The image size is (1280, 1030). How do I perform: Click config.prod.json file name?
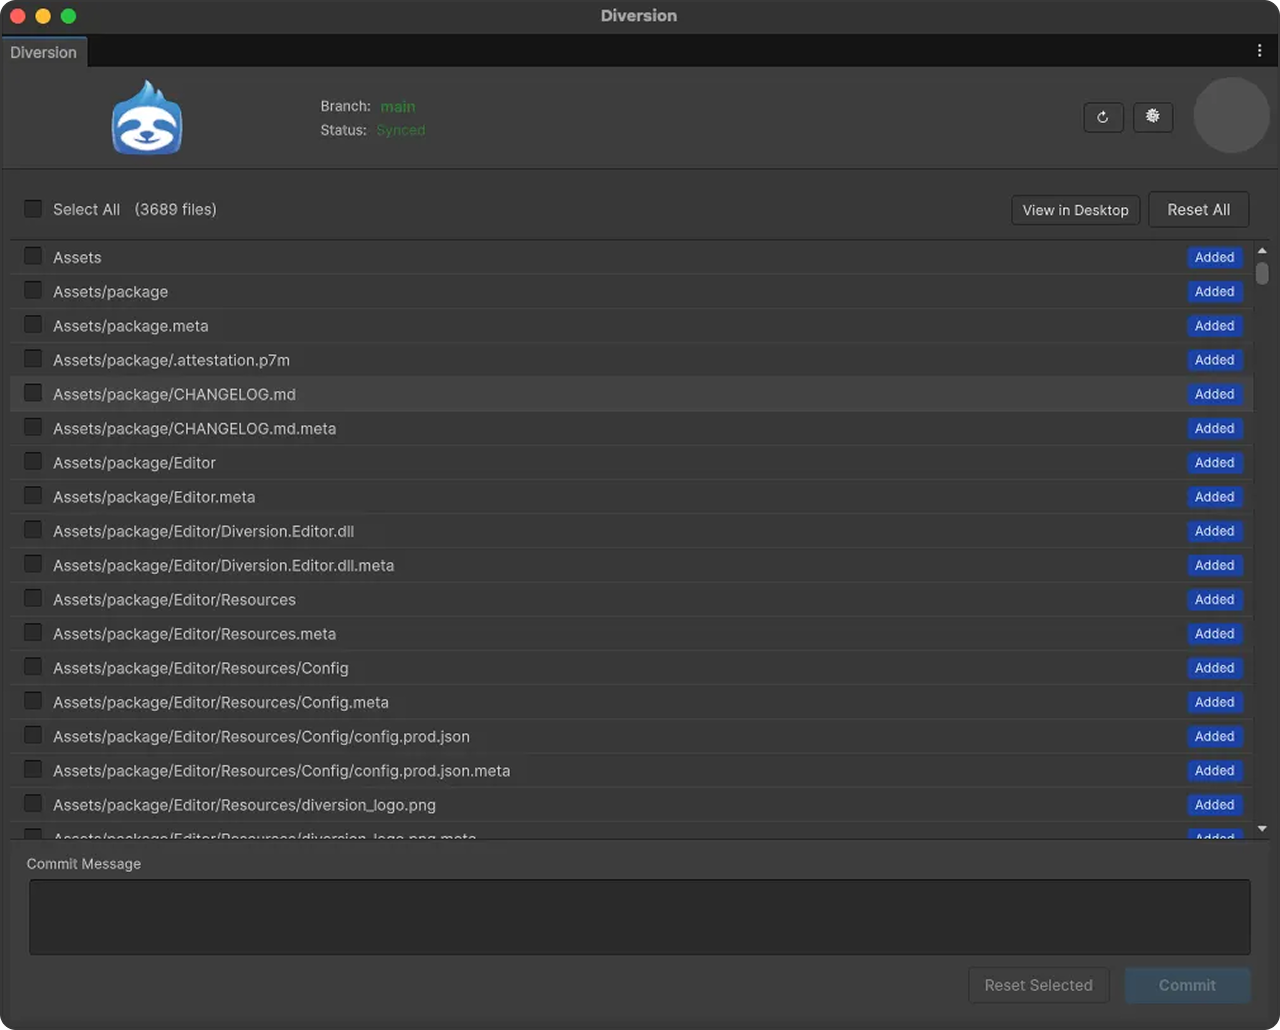point(261,737)
